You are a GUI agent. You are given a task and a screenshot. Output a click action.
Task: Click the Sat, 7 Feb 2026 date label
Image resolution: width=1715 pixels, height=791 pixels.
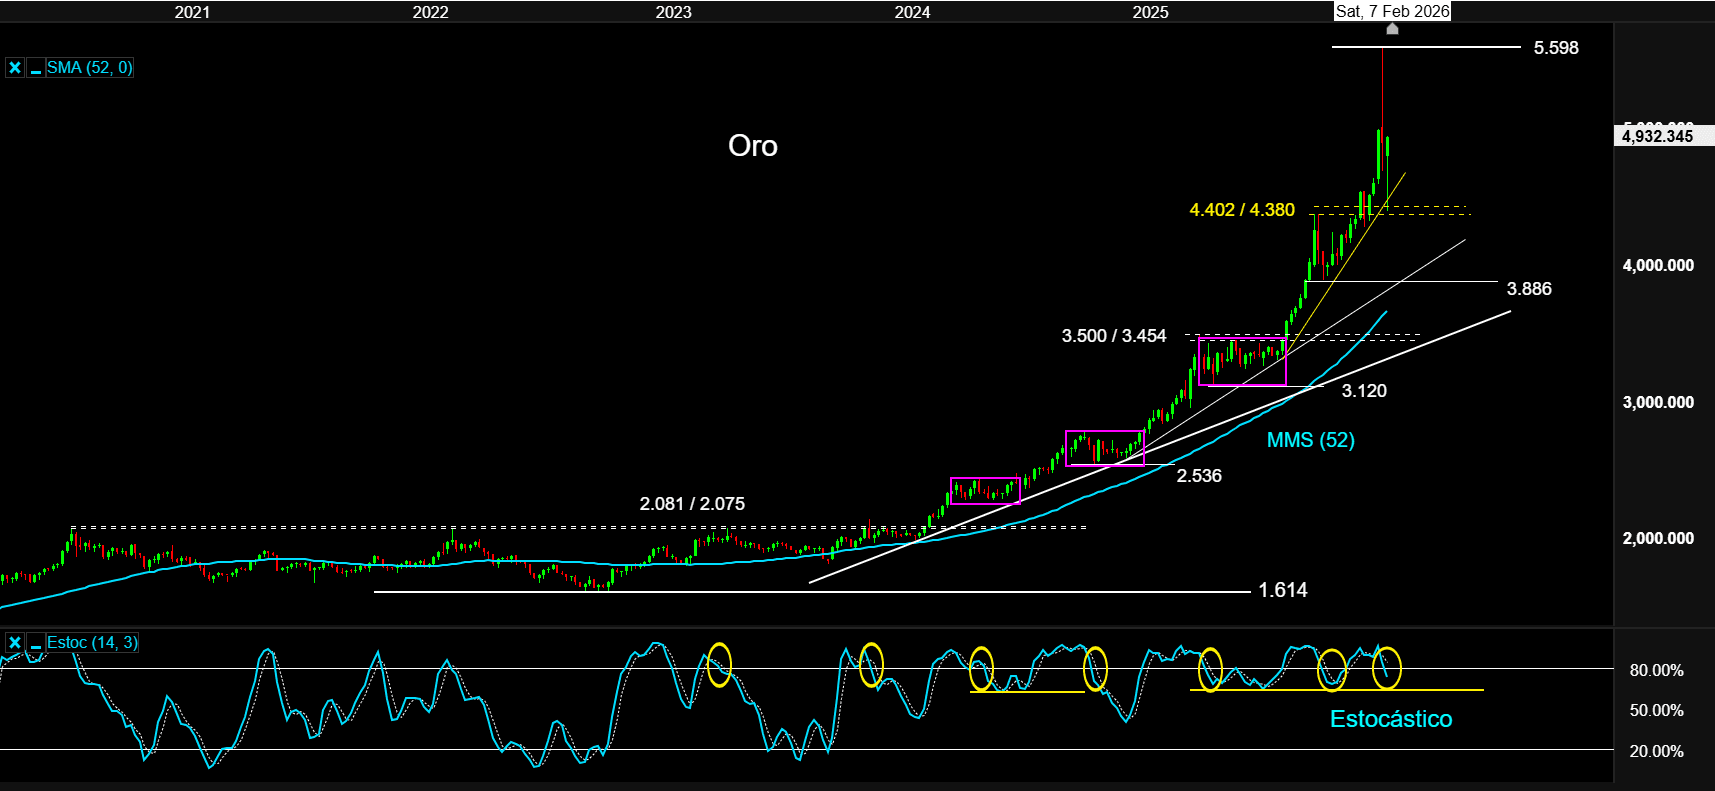click(x=1392, y=11)
